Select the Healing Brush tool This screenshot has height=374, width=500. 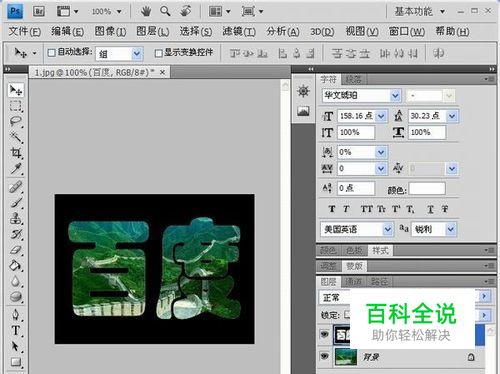click(x=16, y=187)
